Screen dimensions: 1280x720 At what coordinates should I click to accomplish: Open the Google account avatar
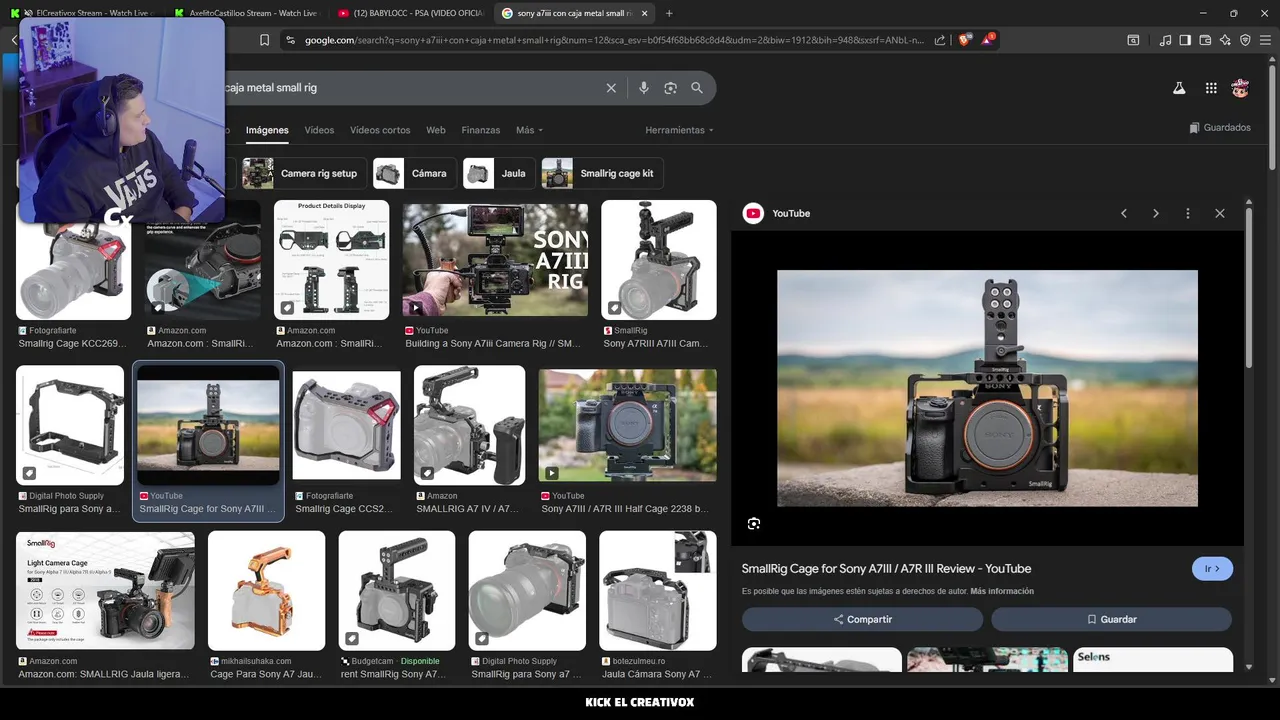[x=1240, y=88]
